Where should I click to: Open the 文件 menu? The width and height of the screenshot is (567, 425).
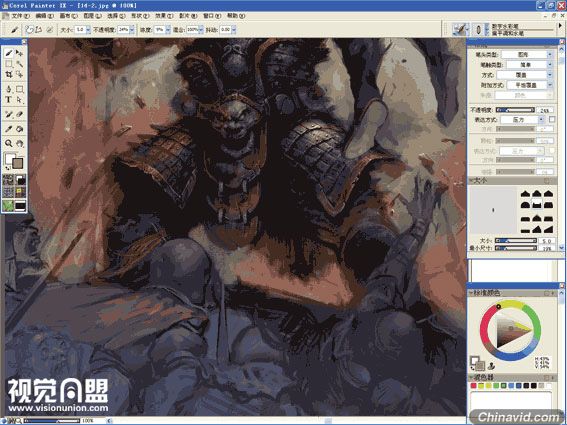[x=20, y=16]
